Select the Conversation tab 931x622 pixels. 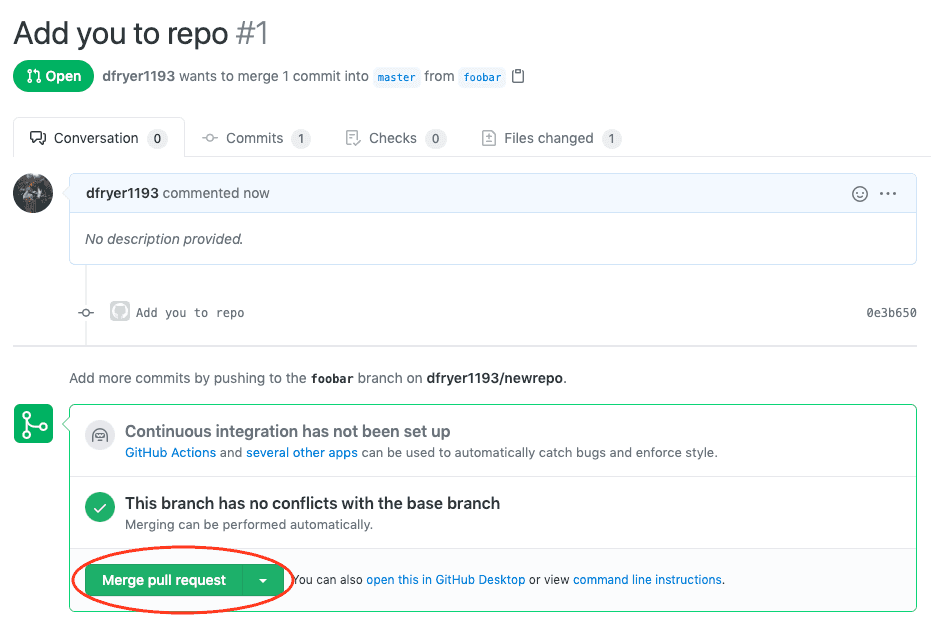(x=96, y=138)
